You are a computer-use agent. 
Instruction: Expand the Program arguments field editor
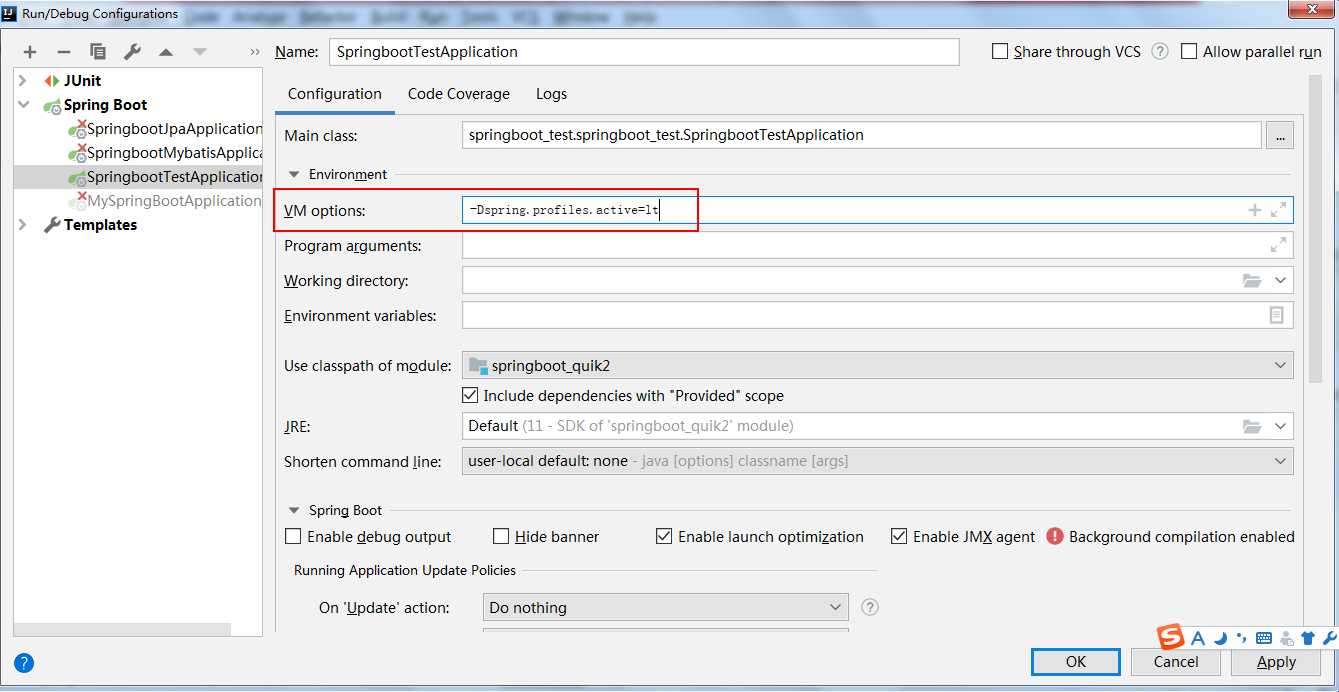coord(1278,245)
